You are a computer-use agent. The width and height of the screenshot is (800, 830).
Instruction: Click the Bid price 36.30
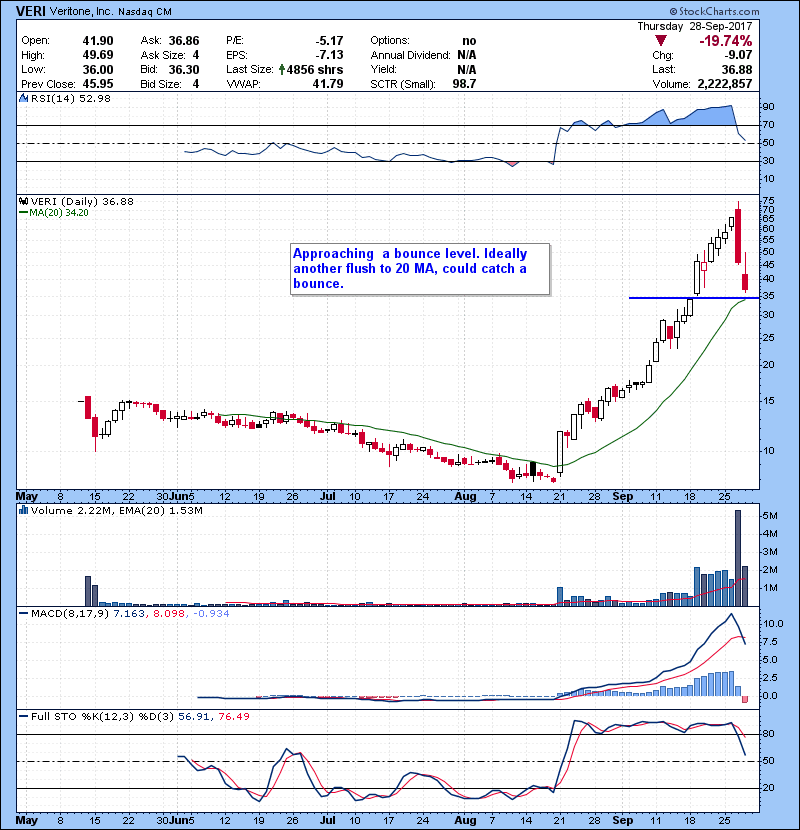click(184, 69)
